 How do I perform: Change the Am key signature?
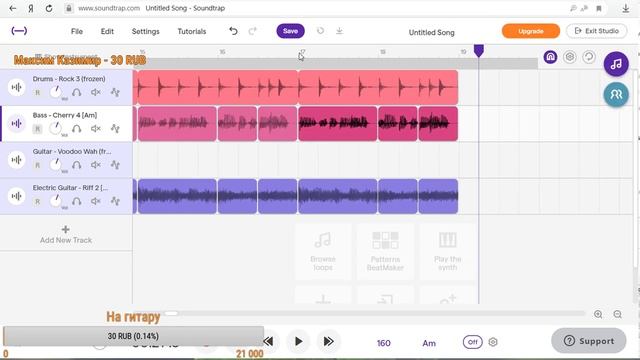[x=429, y=343]
